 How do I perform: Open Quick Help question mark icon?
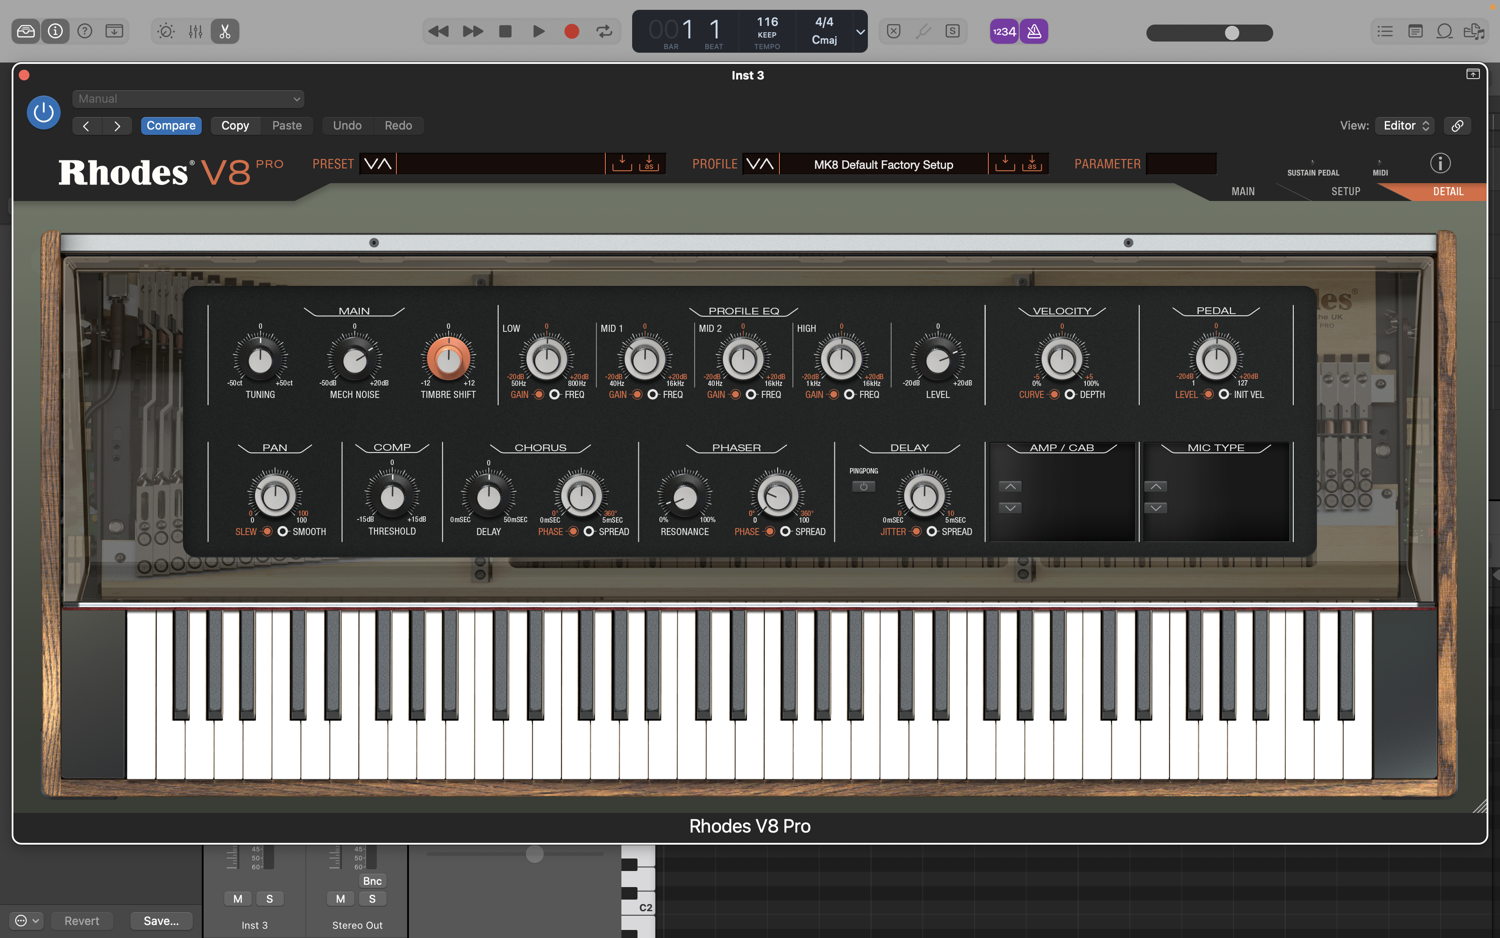(85, 31)
